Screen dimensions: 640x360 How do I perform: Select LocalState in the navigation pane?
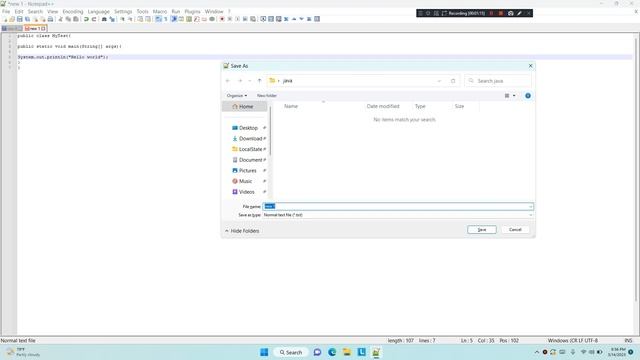[x=248, y=149]
